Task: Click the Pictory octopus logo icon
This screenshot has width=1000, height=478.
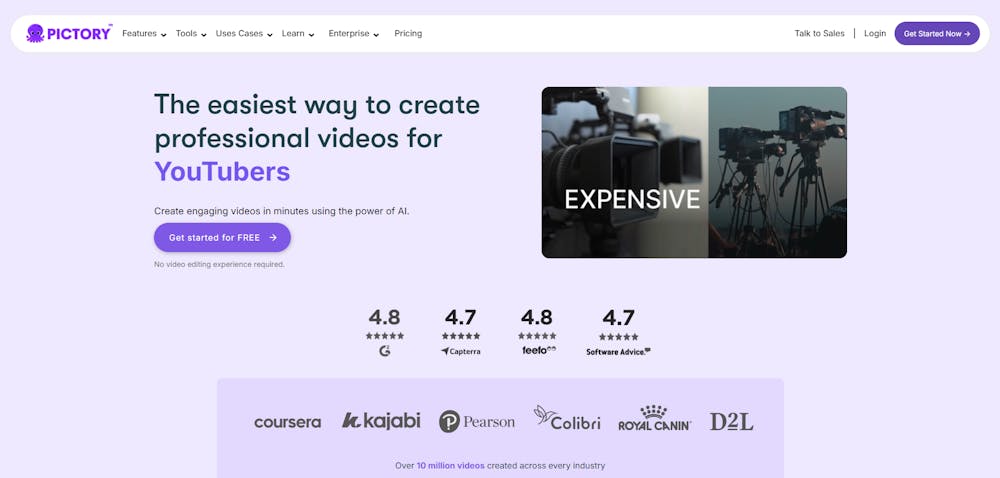Action: [35, 33]
